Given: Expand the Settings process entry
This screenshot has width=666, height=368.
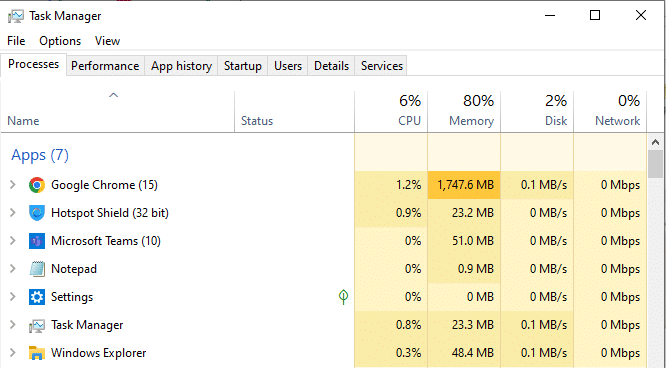Looking at the screenshot, I should pyautogui.click(x=13, y=297).
